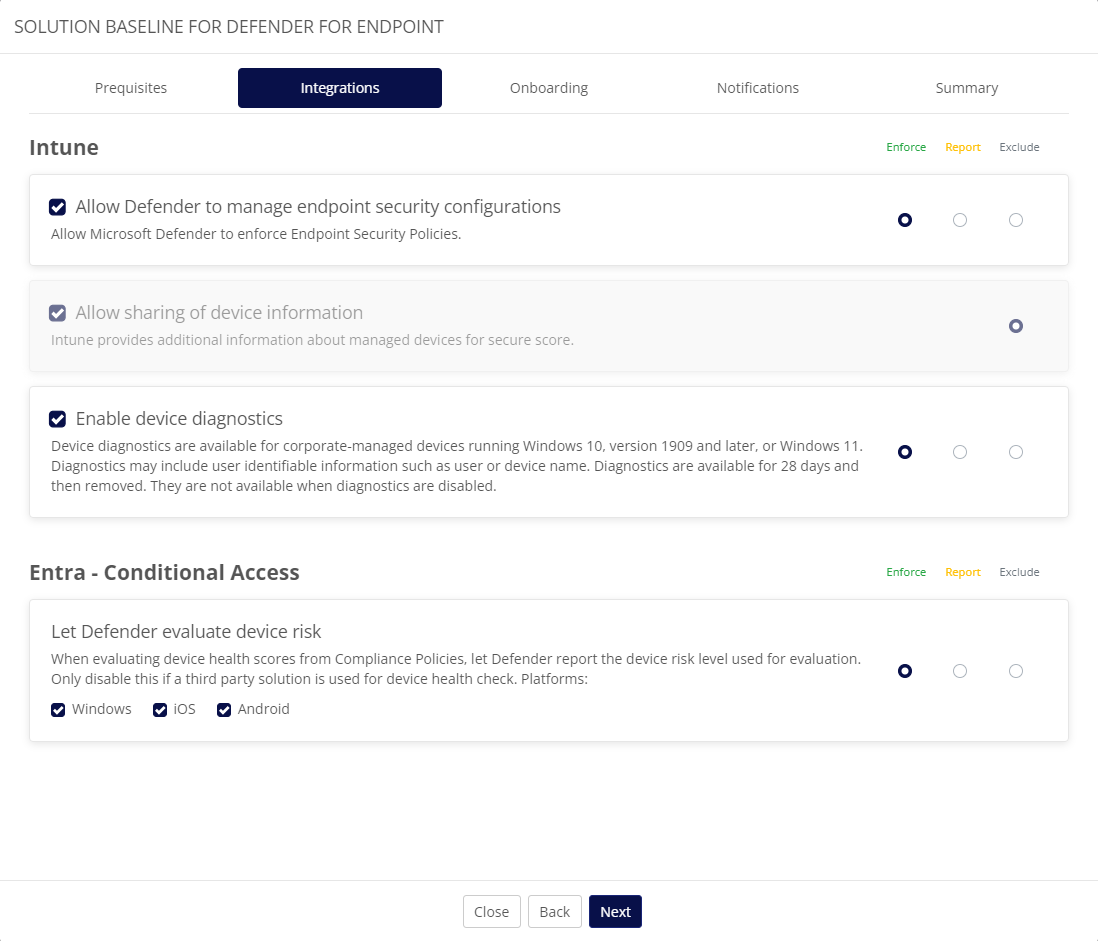The height and width of the screenshot is (941, 1098).
Task: Select Enforce for endpoint security configurations
Action: click(905, 220)
